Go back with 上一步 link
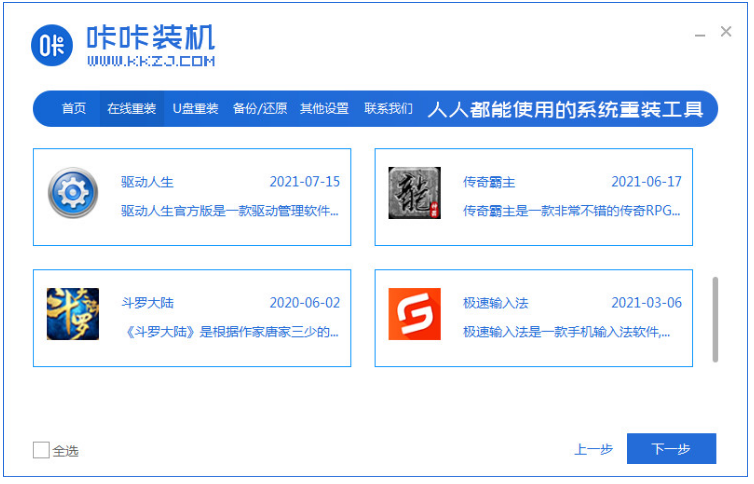Image resolution: width=754 pixels, height=484 pixels. 593,449
